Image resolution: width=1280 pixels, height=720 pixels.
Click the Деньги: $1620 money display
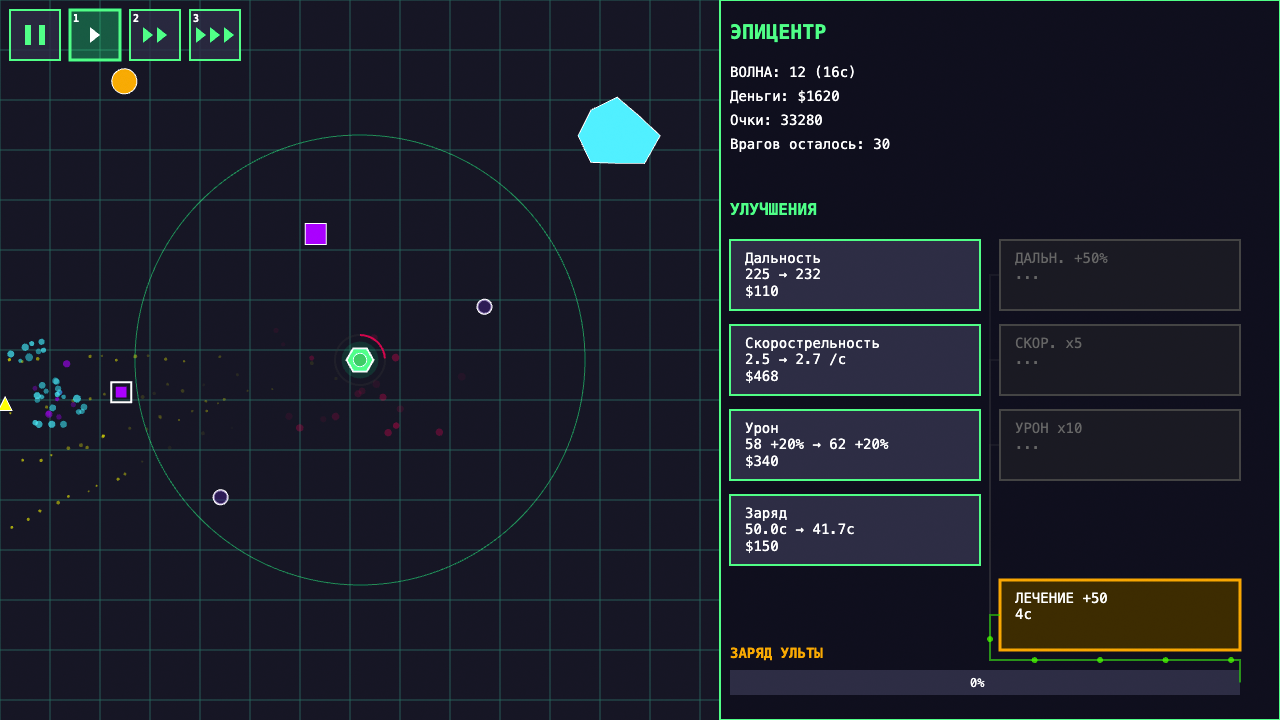[x=785, y=96]
